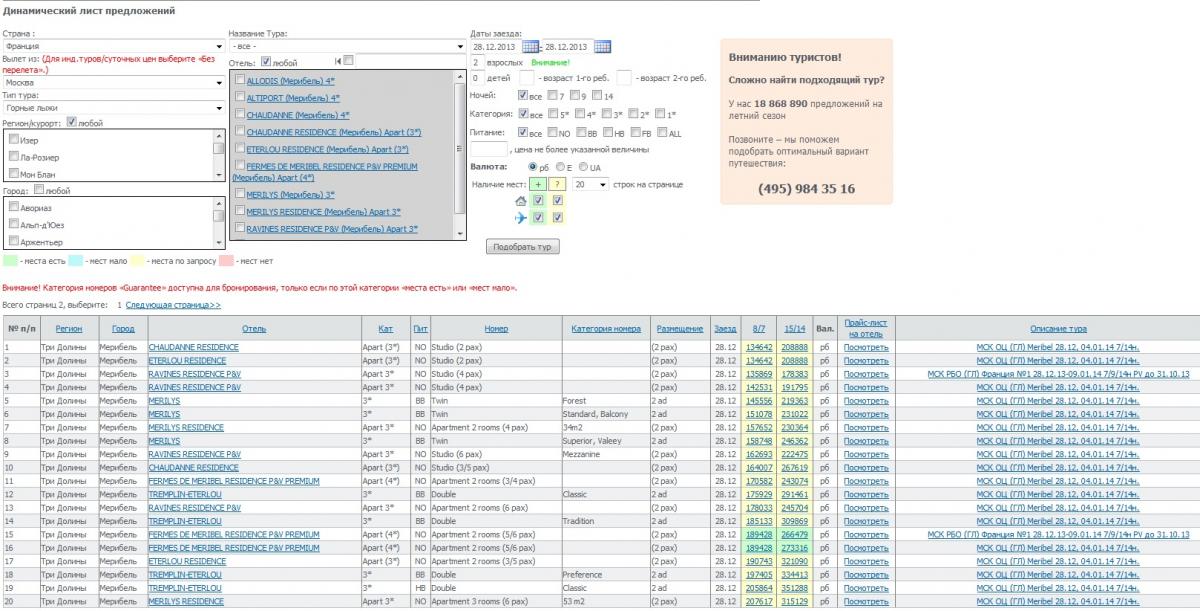1200x611 pixels.
Task: Click the children count input field
Action: coord(477,78)
